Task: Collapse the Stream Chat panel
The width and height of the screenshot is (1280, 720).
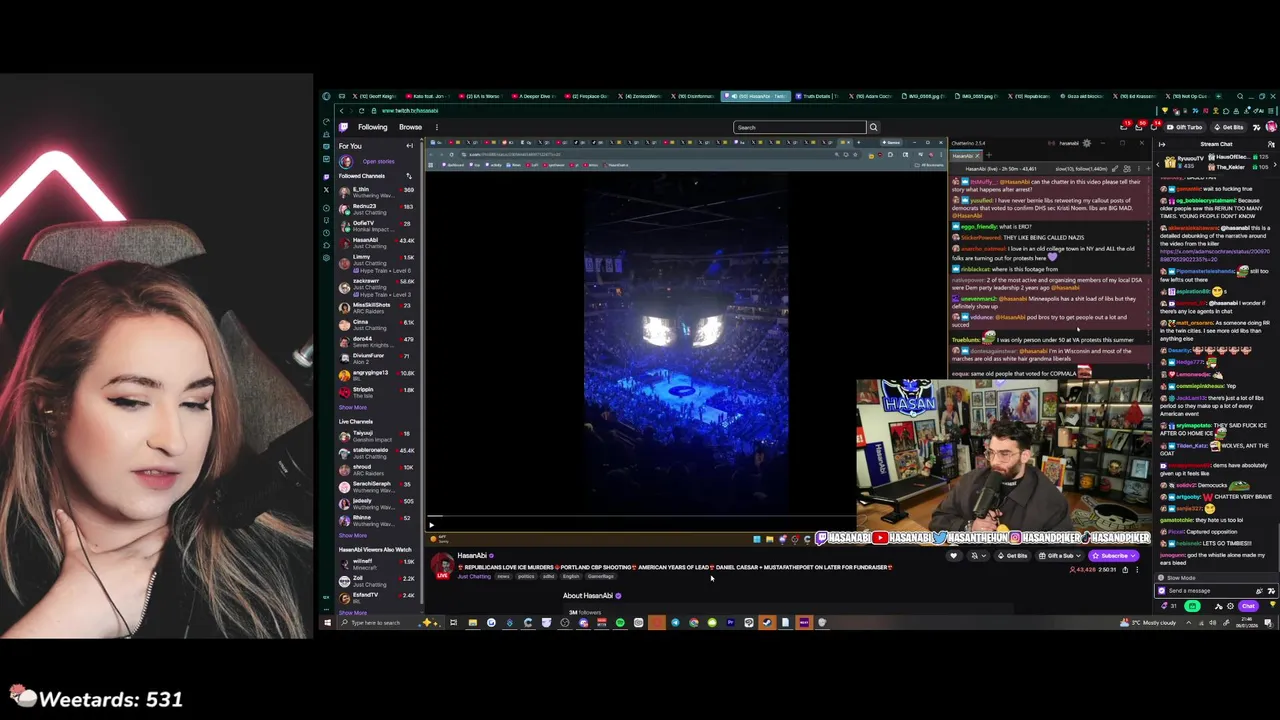Action: 1162,144
